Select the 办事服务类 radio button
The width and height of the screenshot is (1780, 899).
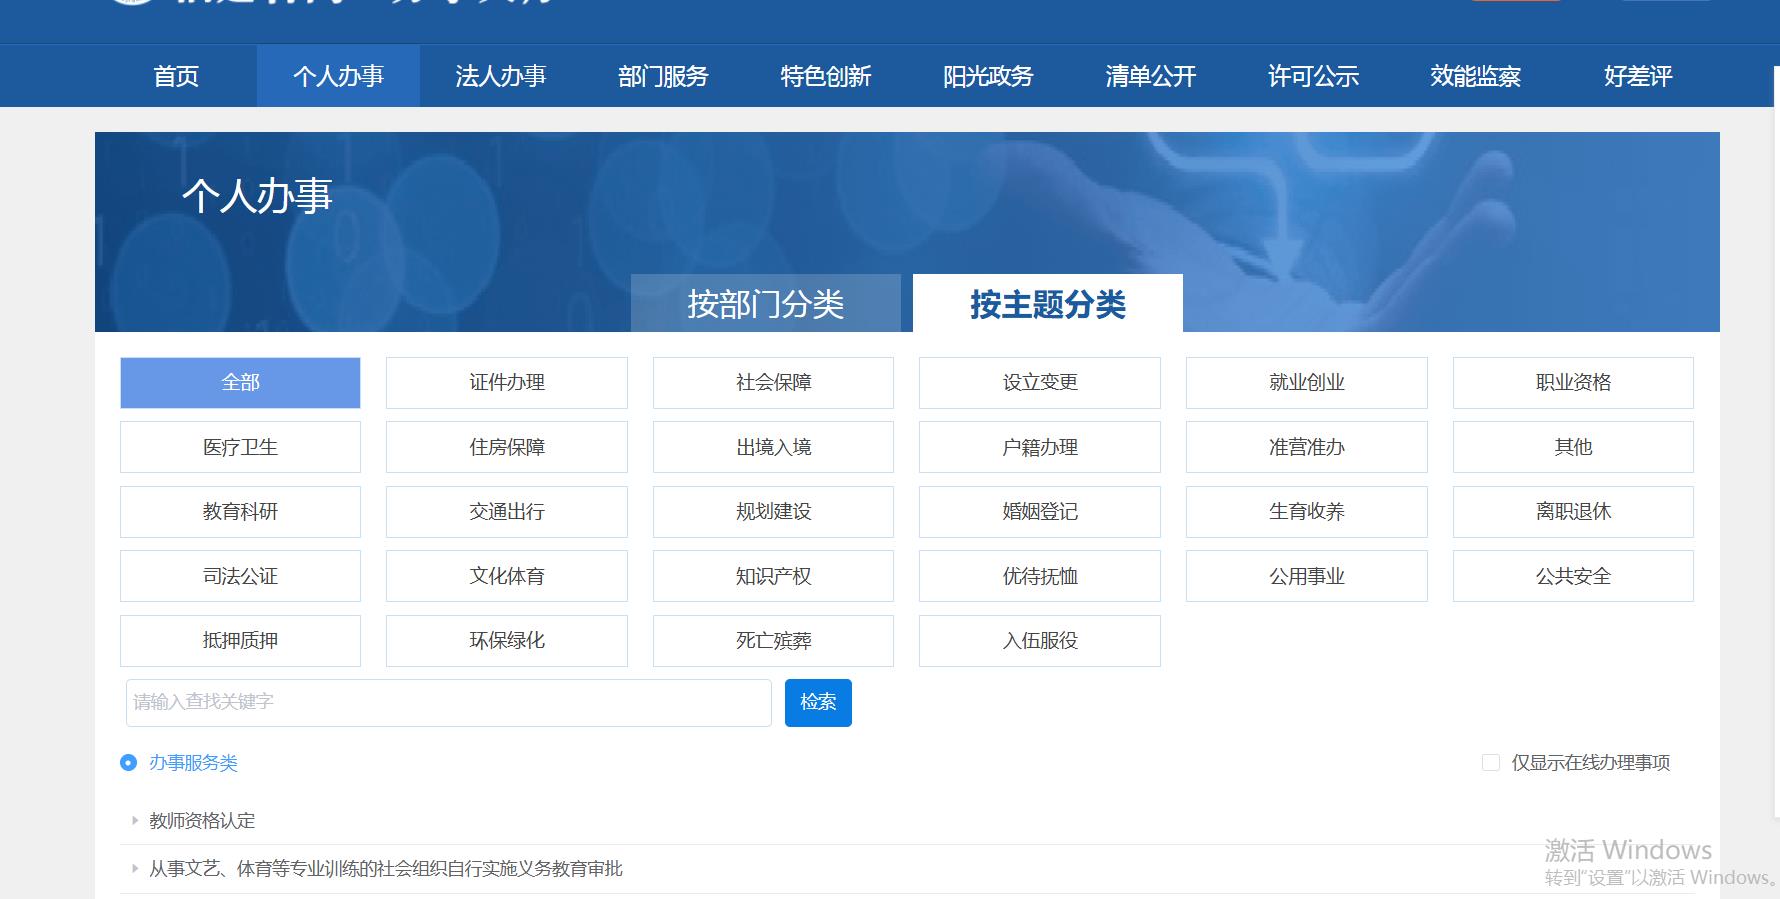coord(128,763)
